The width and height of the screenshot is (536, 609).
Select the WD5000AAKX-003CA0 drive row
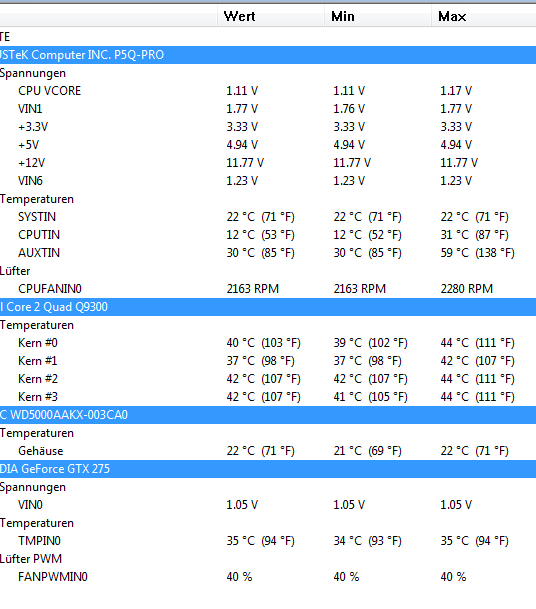pos(268,415)
